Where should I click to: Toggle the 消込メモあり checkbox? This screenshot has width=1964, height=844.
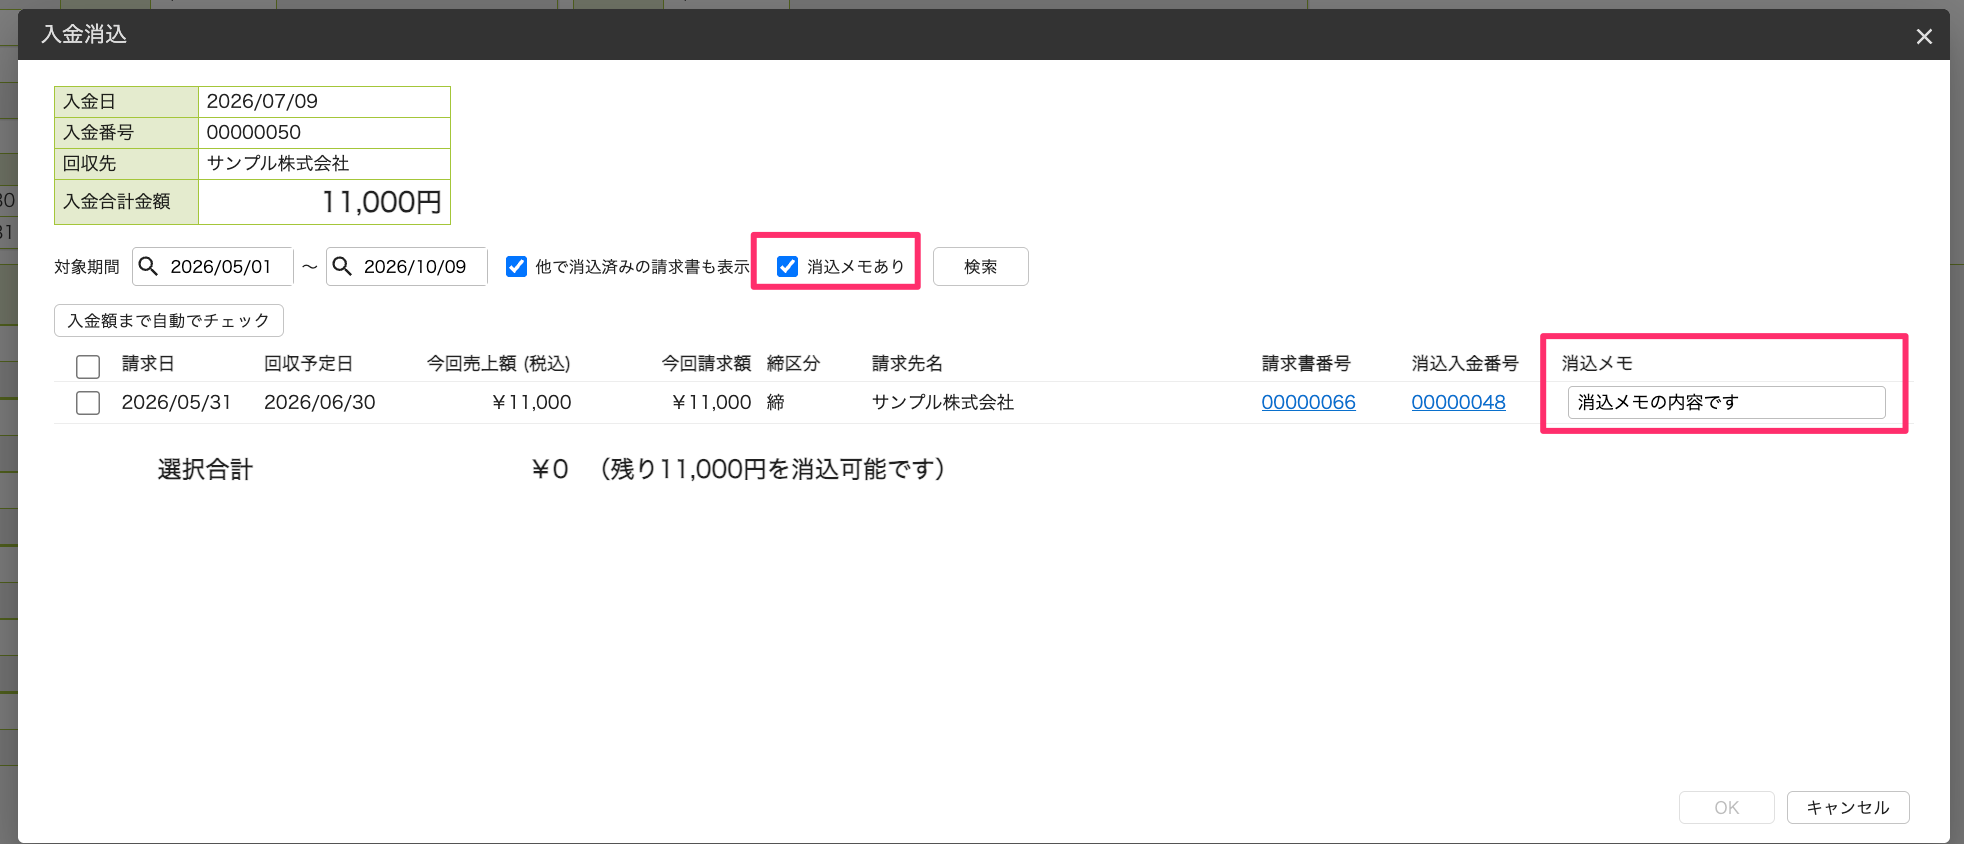[788, 266]
